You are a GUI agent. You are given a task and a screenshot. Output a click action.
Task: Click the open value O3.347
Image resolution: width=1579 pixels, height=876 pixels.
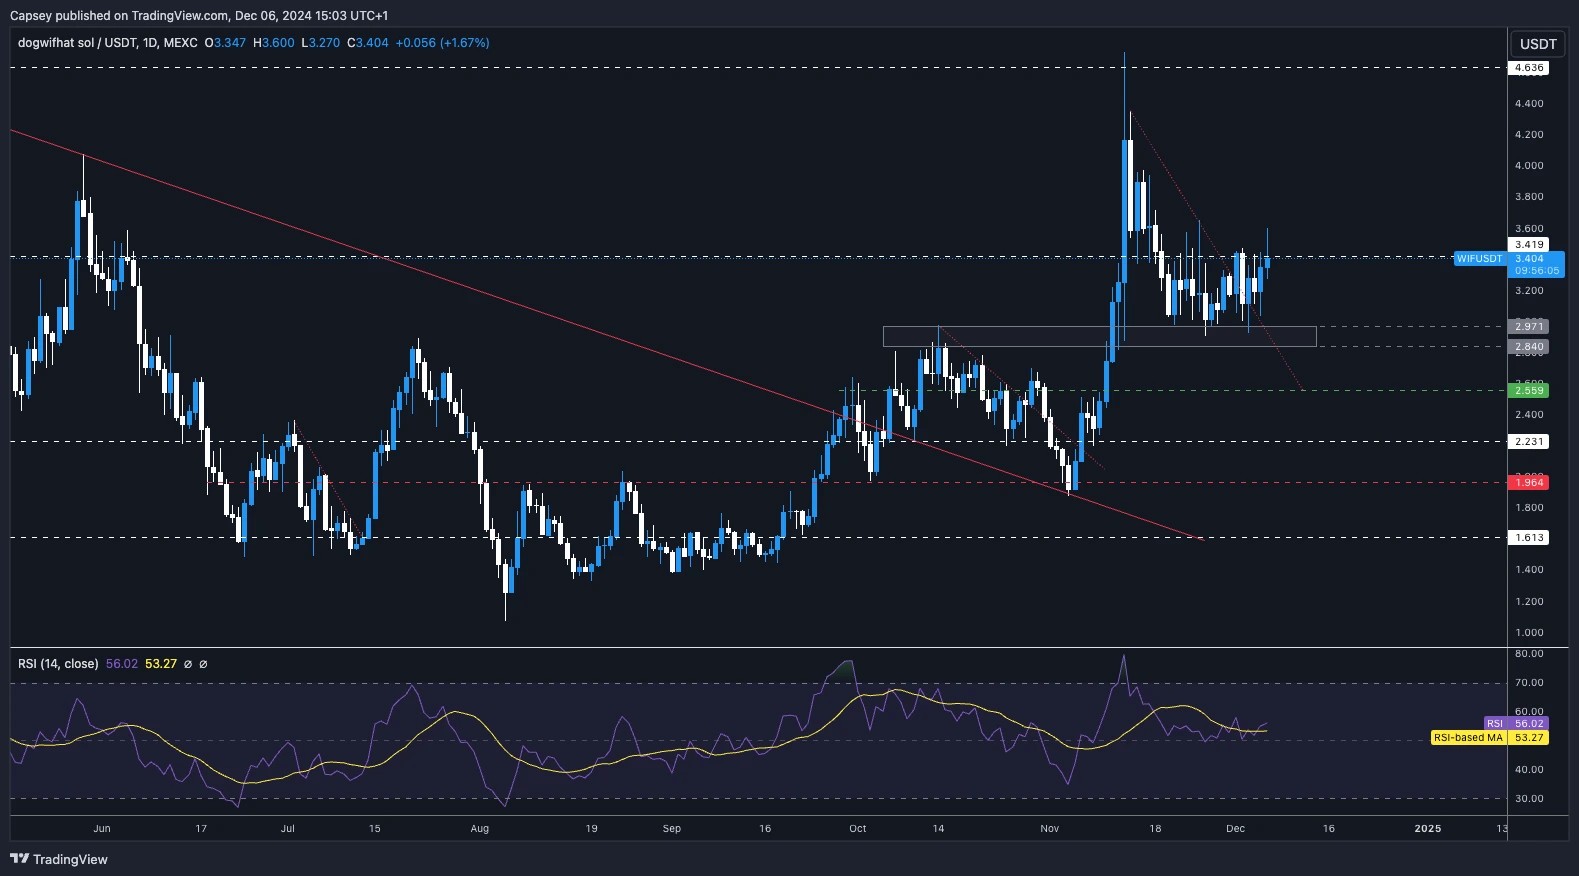[x=225, y=43]
